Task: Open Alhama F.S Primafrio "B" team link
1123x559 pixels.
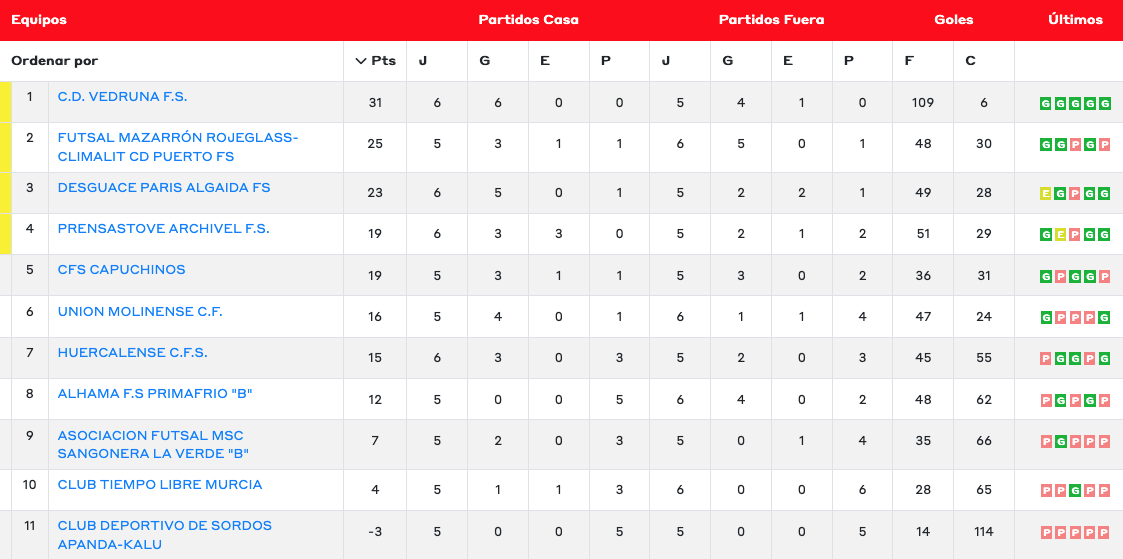Action: [x=155, y=394]
